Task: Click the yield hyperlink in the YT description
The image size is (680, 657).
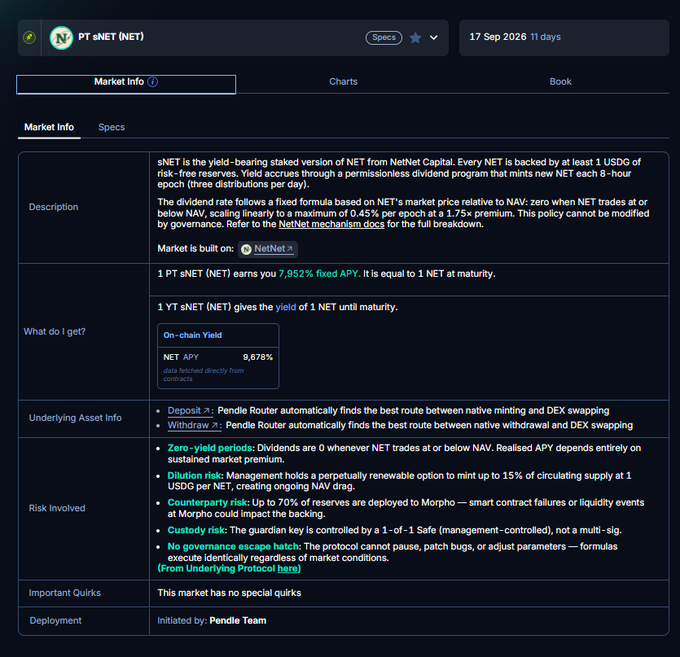Action: point(286,307)
